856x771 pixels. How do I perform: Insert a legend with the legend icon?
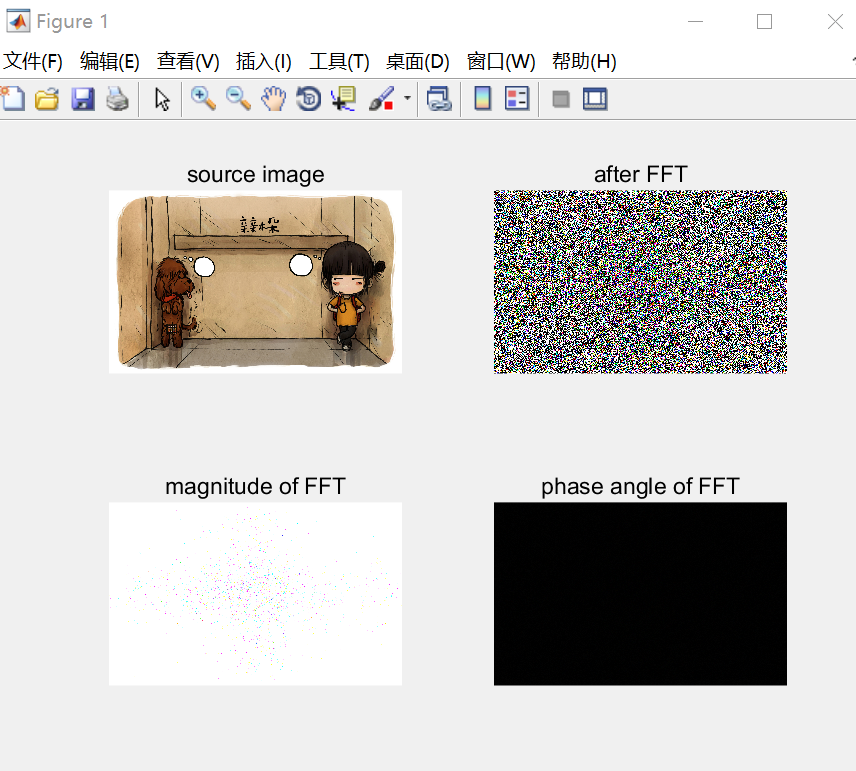[517, 99]
